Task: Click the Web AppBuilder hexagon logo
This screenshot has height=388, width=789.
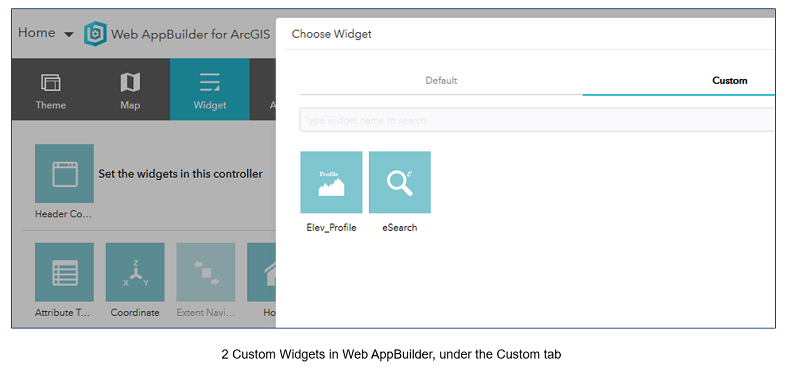Action: (x=96, y=34)
